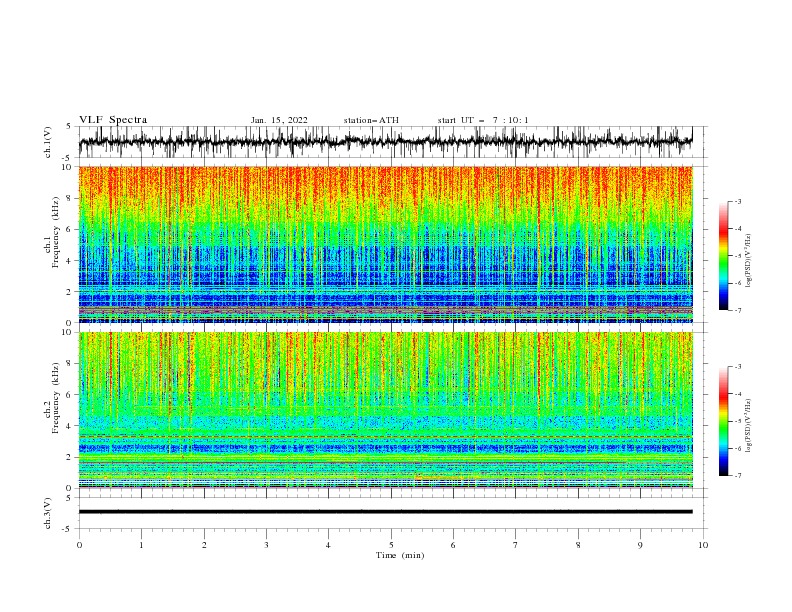Click the ch.1 voltage waveform trace
Image resolution: width=792 pixels, height=612 pixels.
click(x=385, y=142)
